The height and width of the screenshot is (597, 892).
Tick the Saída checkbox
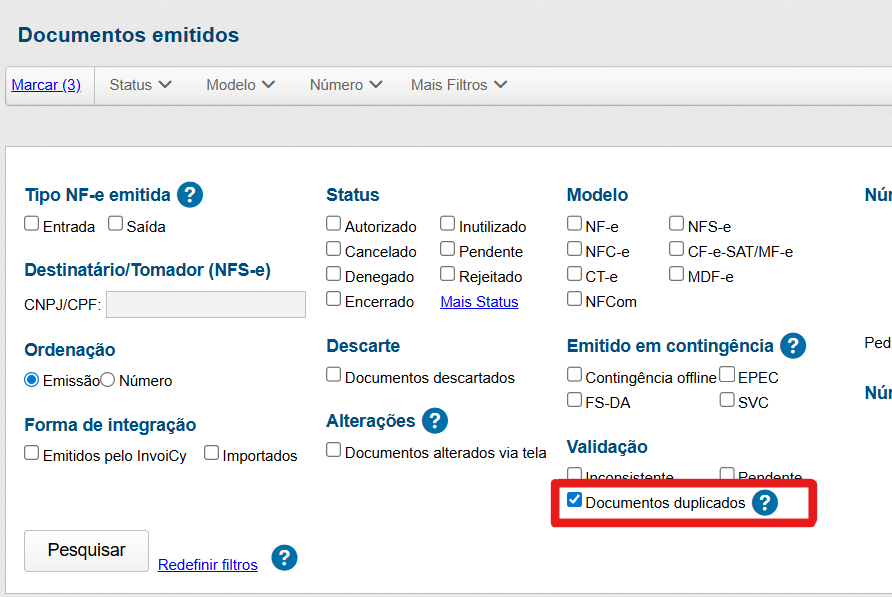116,224
